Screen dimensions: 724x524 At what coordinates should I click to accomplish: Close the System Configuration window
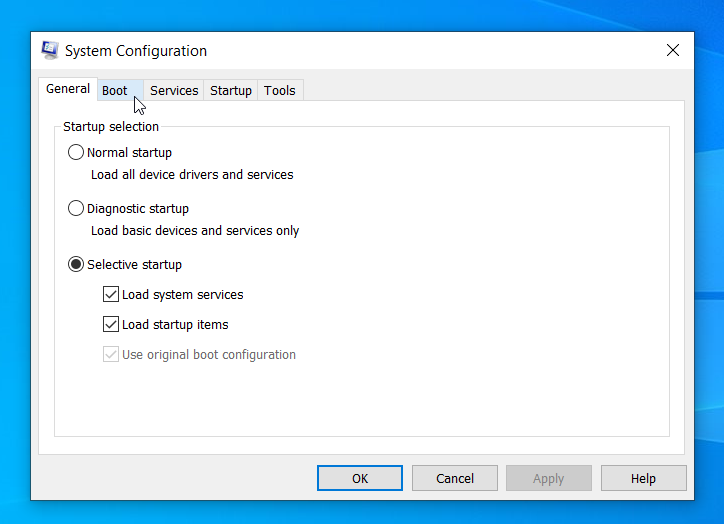pyautogui.click(x=673, y=50)
